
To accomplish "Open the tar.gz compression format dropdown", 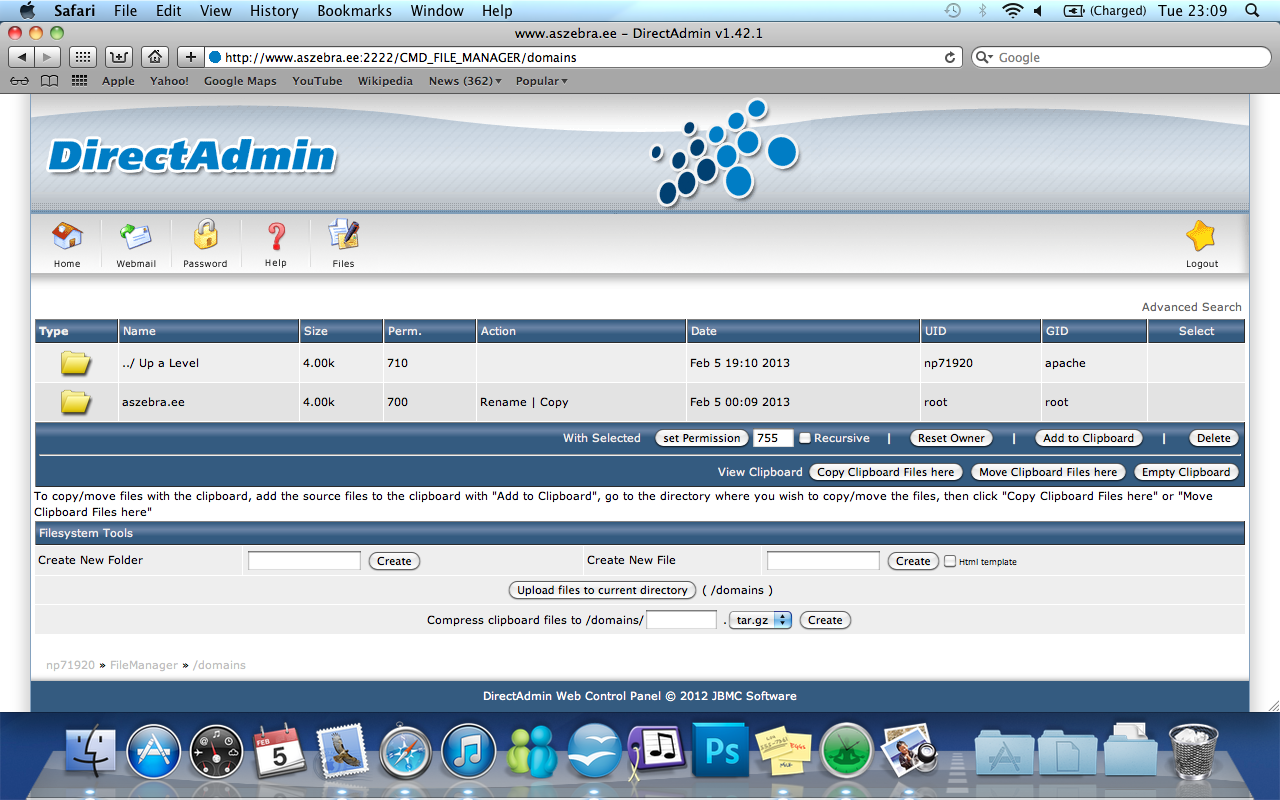I will (760, 620).
